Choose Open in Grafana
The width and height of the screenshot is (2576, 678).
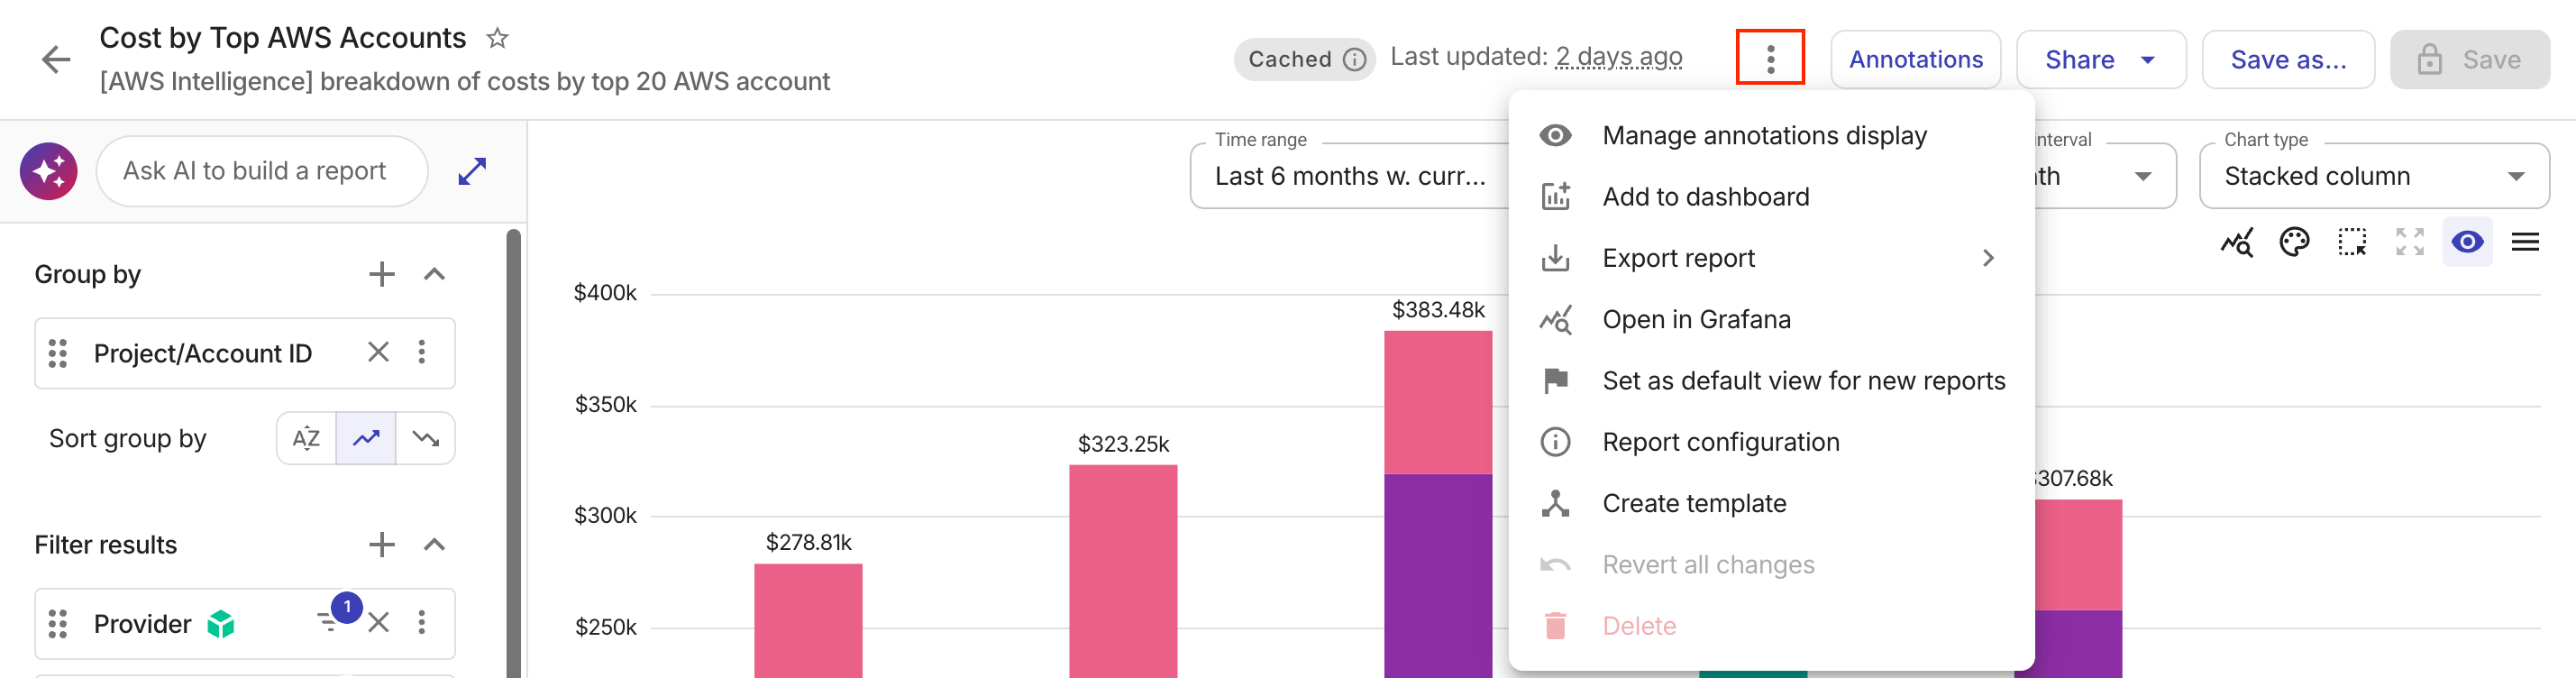1771,320
